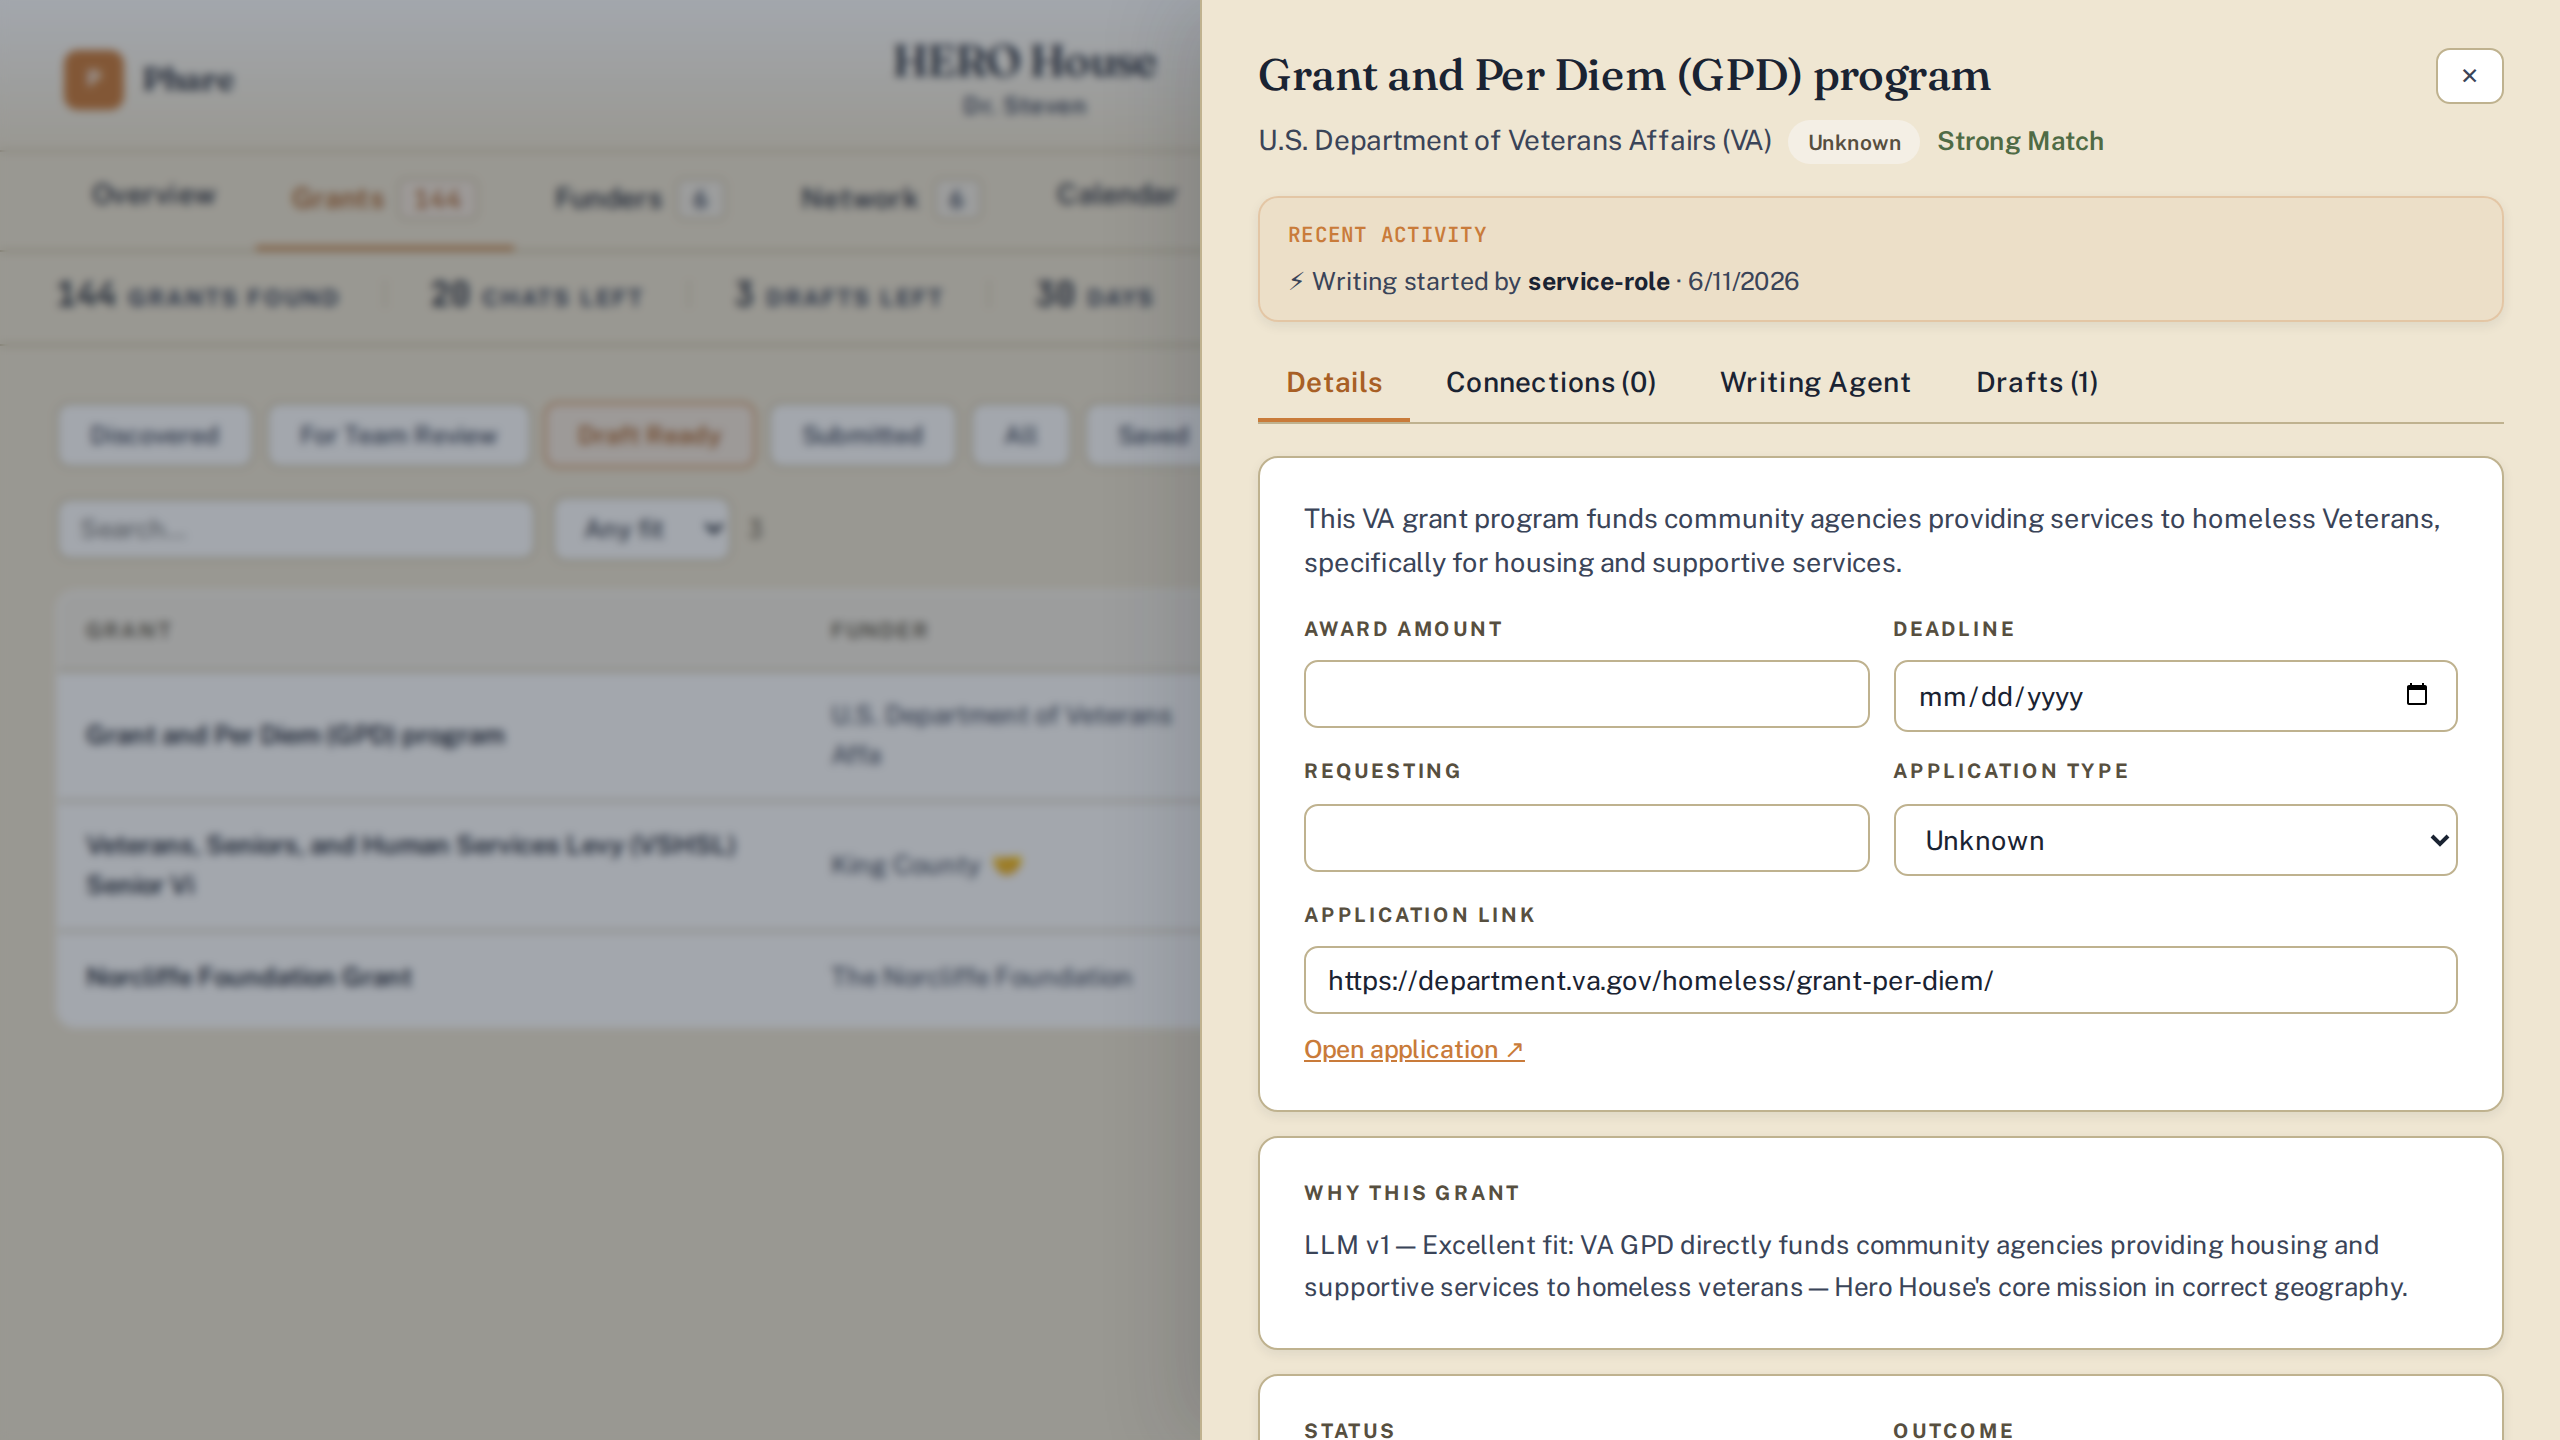The width and height of the screenshot is (2560, 1440).
Task: Open the Norcliffe Foundation Grant row
Action: coord(628,976)
